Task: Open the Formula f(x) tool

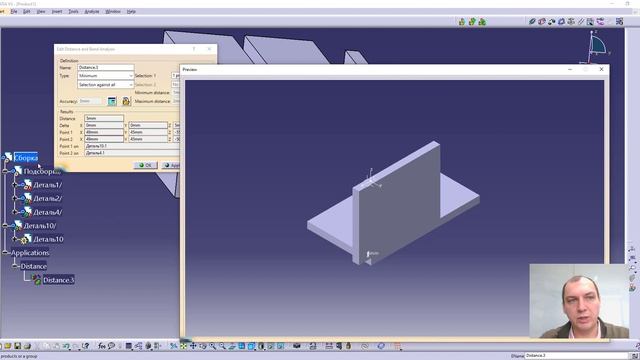Action: pyautogui.click(x=102, y=346)
